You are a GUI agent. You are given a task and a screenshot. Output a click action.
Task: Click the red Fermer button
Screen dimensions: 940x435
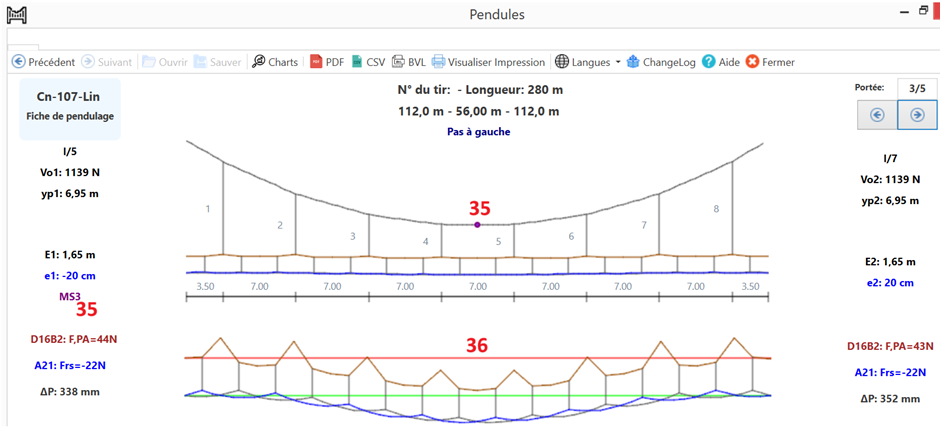770,62
